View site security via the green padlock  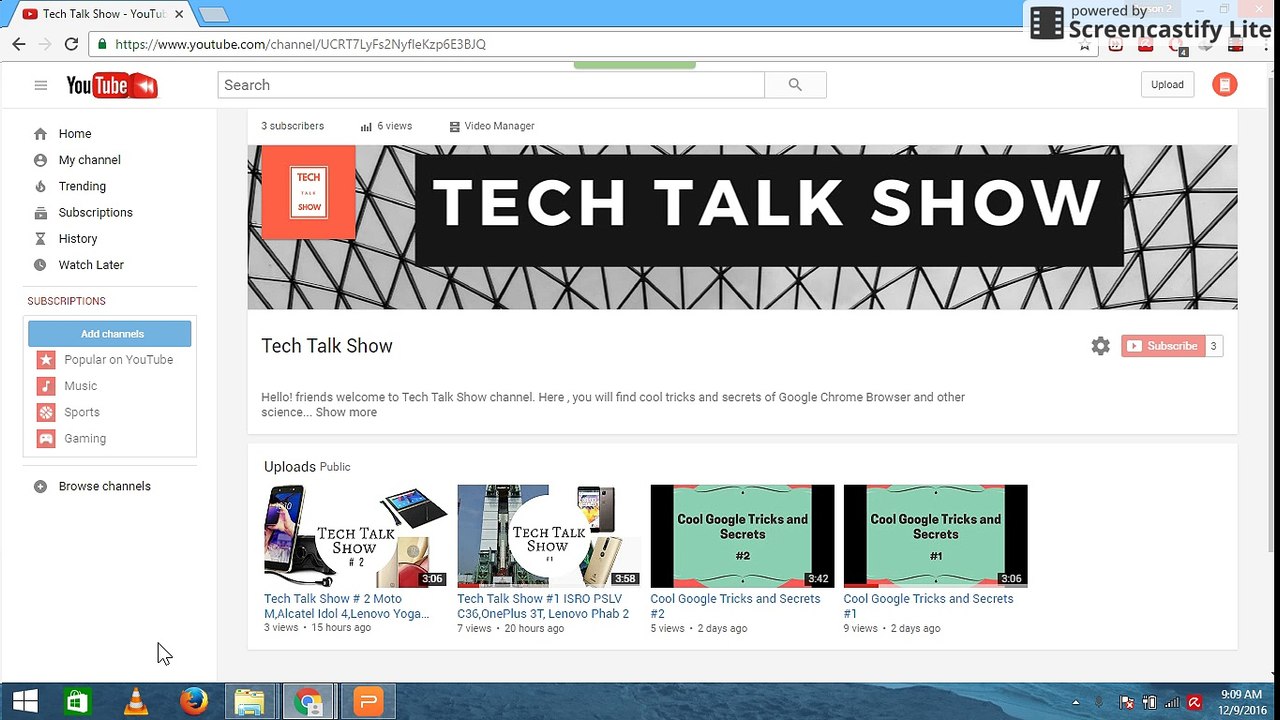point(101,44)
